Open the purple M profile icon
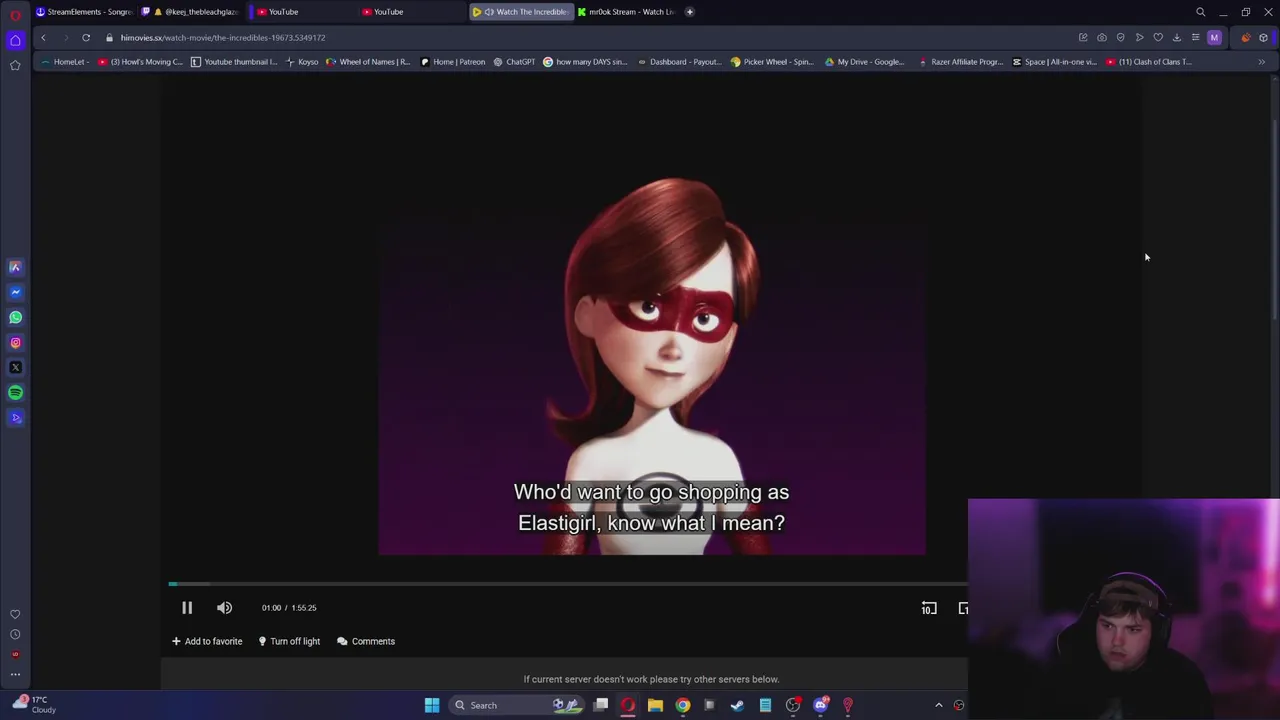 click(1214, 38)
